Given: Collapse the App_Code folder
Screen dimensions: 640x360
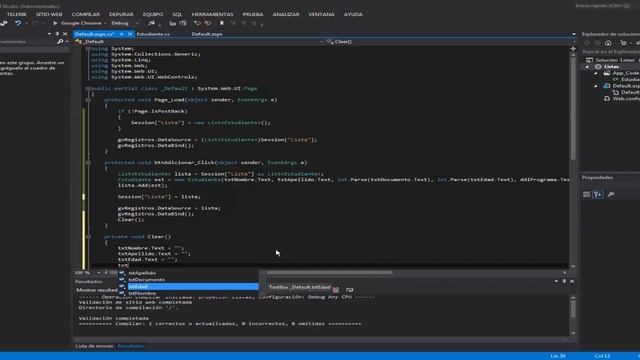Looking at the screenshot, I should tap(596, 73).
